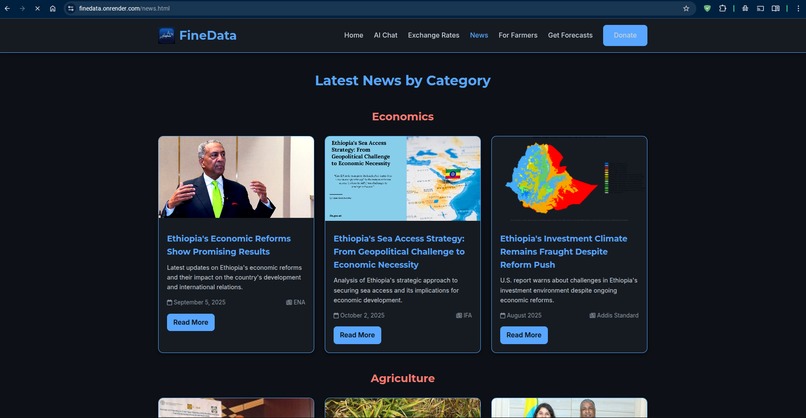
Task: Read More on Investment Climate article
Action: pos(524,335)
